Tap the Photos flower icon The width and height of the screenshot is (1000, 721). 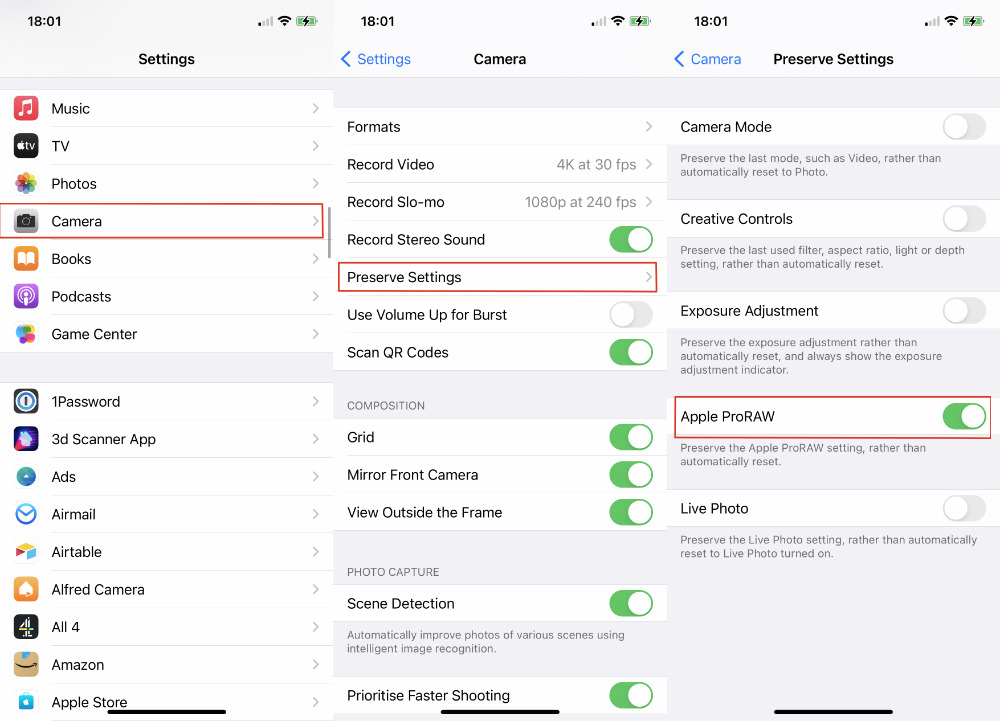(26, 184)
